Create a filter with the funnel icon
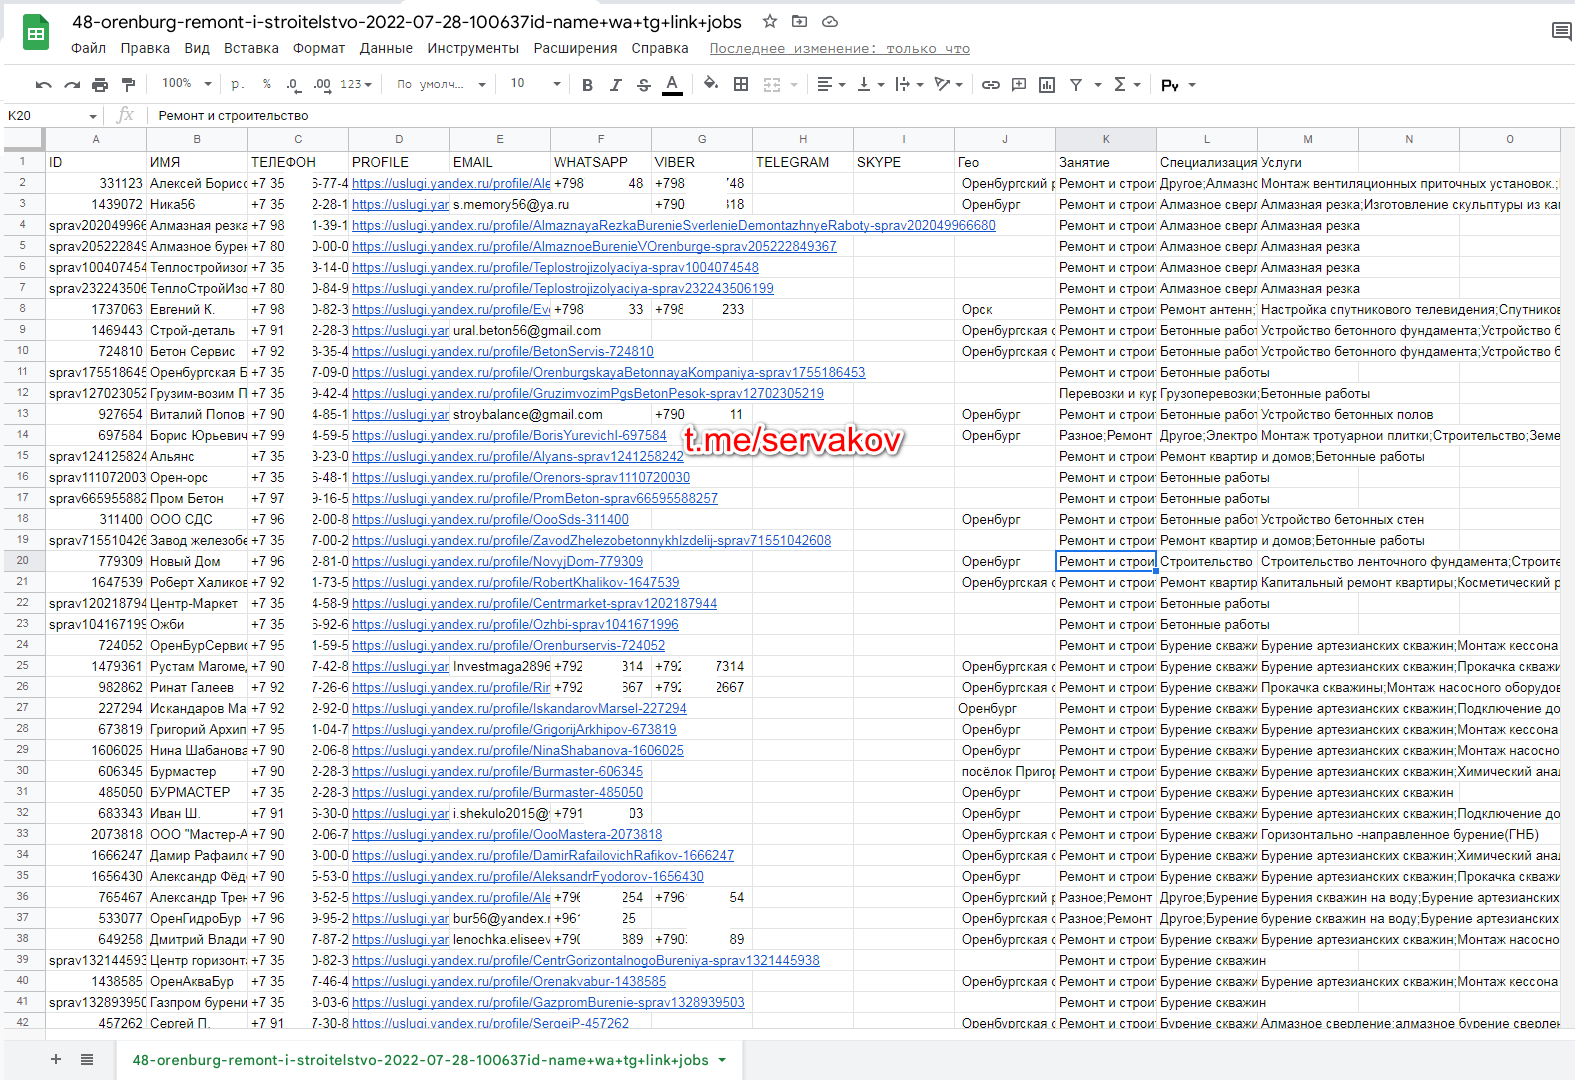1575x1080 pixels. (x=1076, y=85)
